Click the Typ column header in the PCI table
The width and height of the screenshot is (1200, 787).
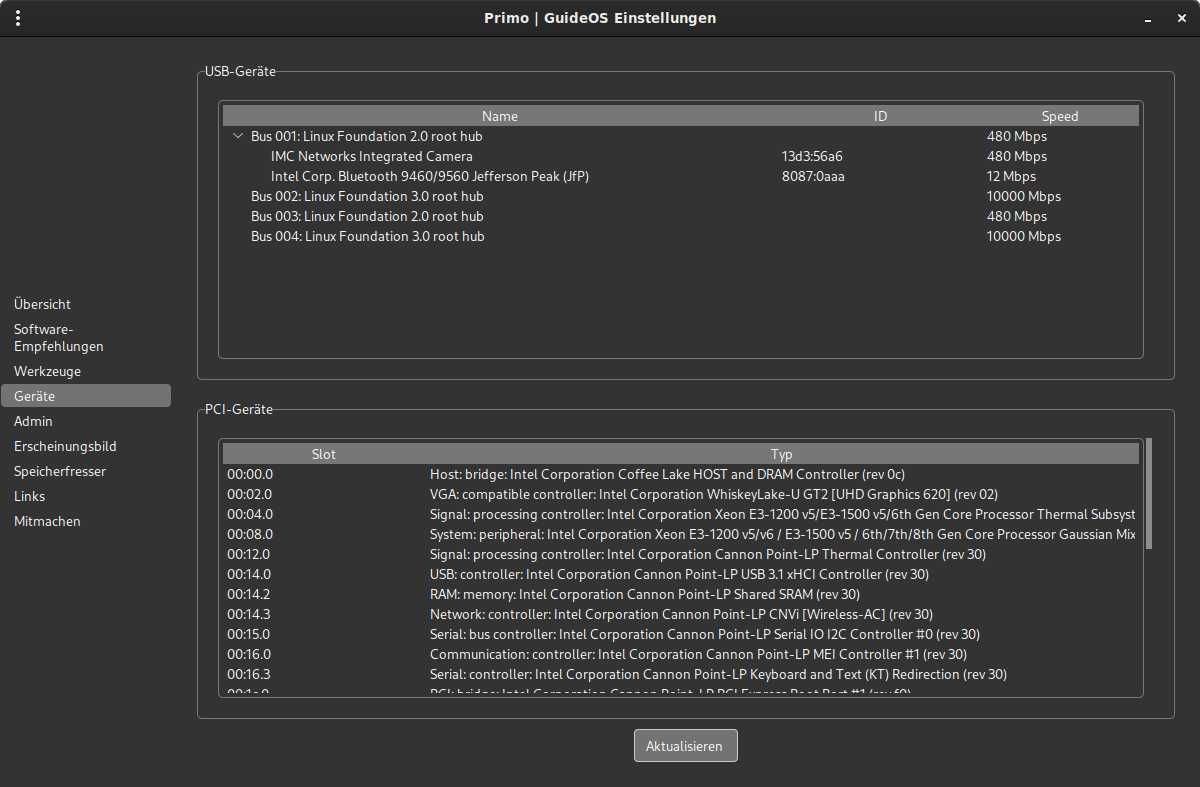781,454
